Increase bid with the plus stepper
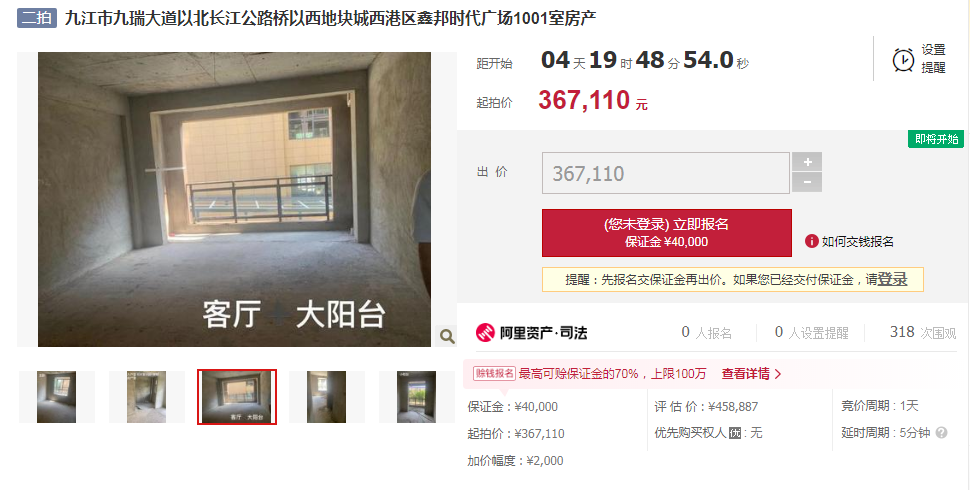The image size is (970, 490). (x=807, y=162)
